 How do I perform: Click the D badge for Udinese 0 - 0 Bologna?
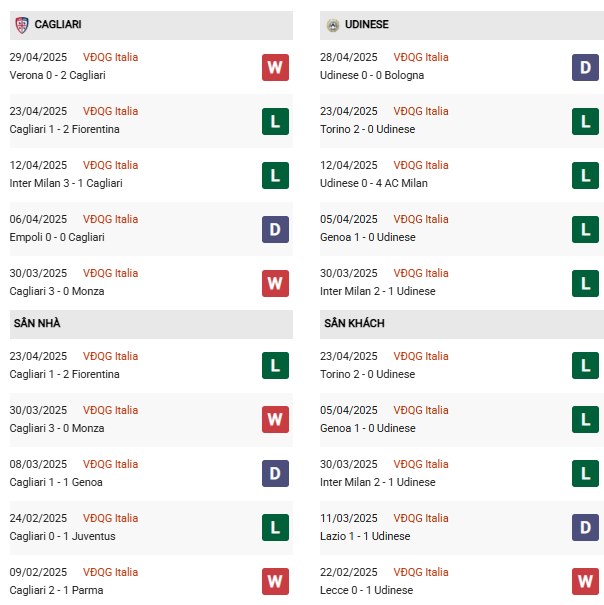(x=585, y=68)
